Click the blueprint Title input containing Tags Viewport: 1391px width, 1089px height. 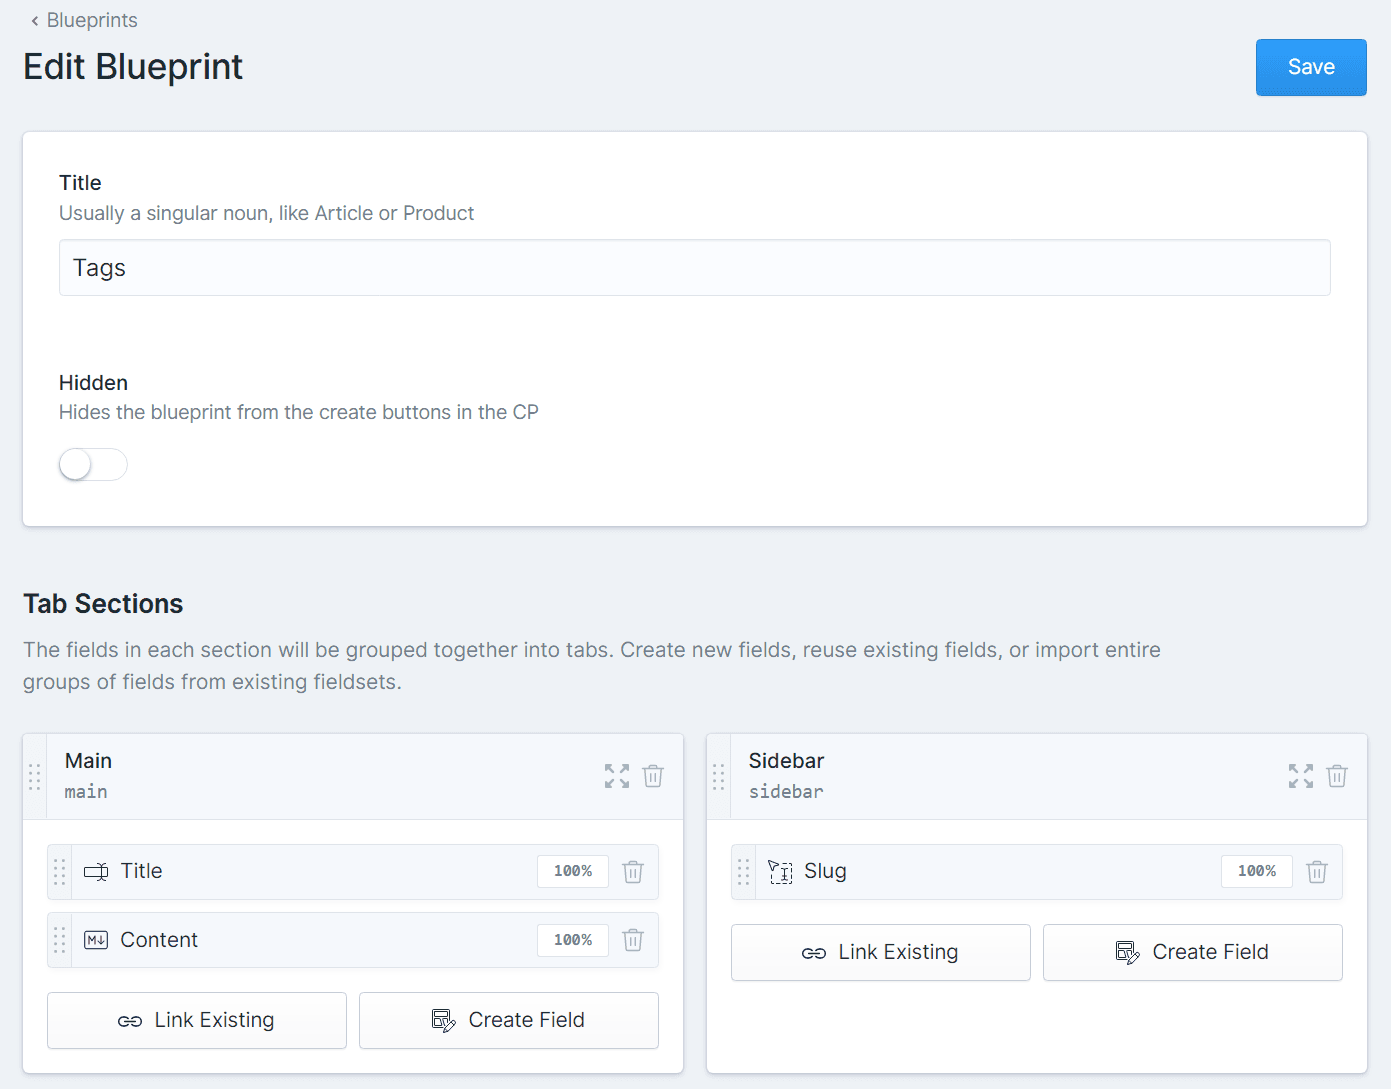tap(694, 268)
